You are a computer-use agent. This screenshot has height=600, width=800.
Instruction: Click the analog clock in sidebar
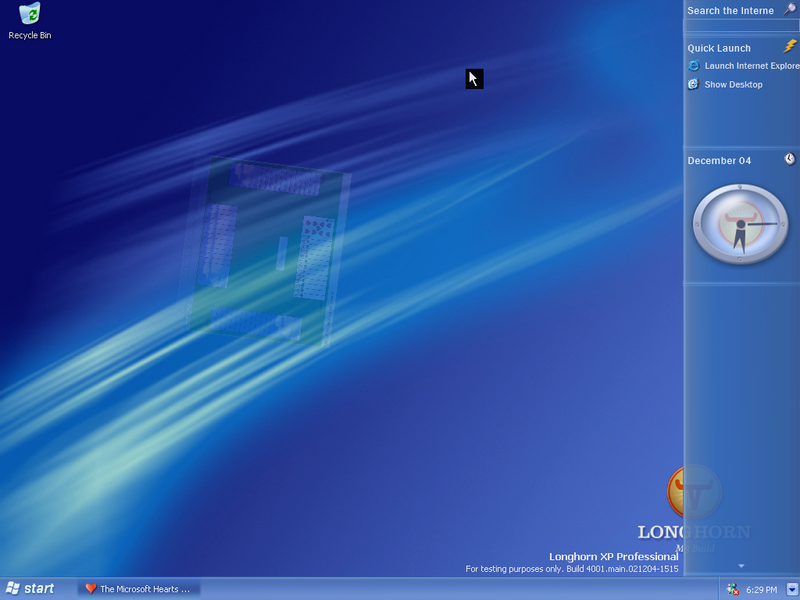click(740, 224)
